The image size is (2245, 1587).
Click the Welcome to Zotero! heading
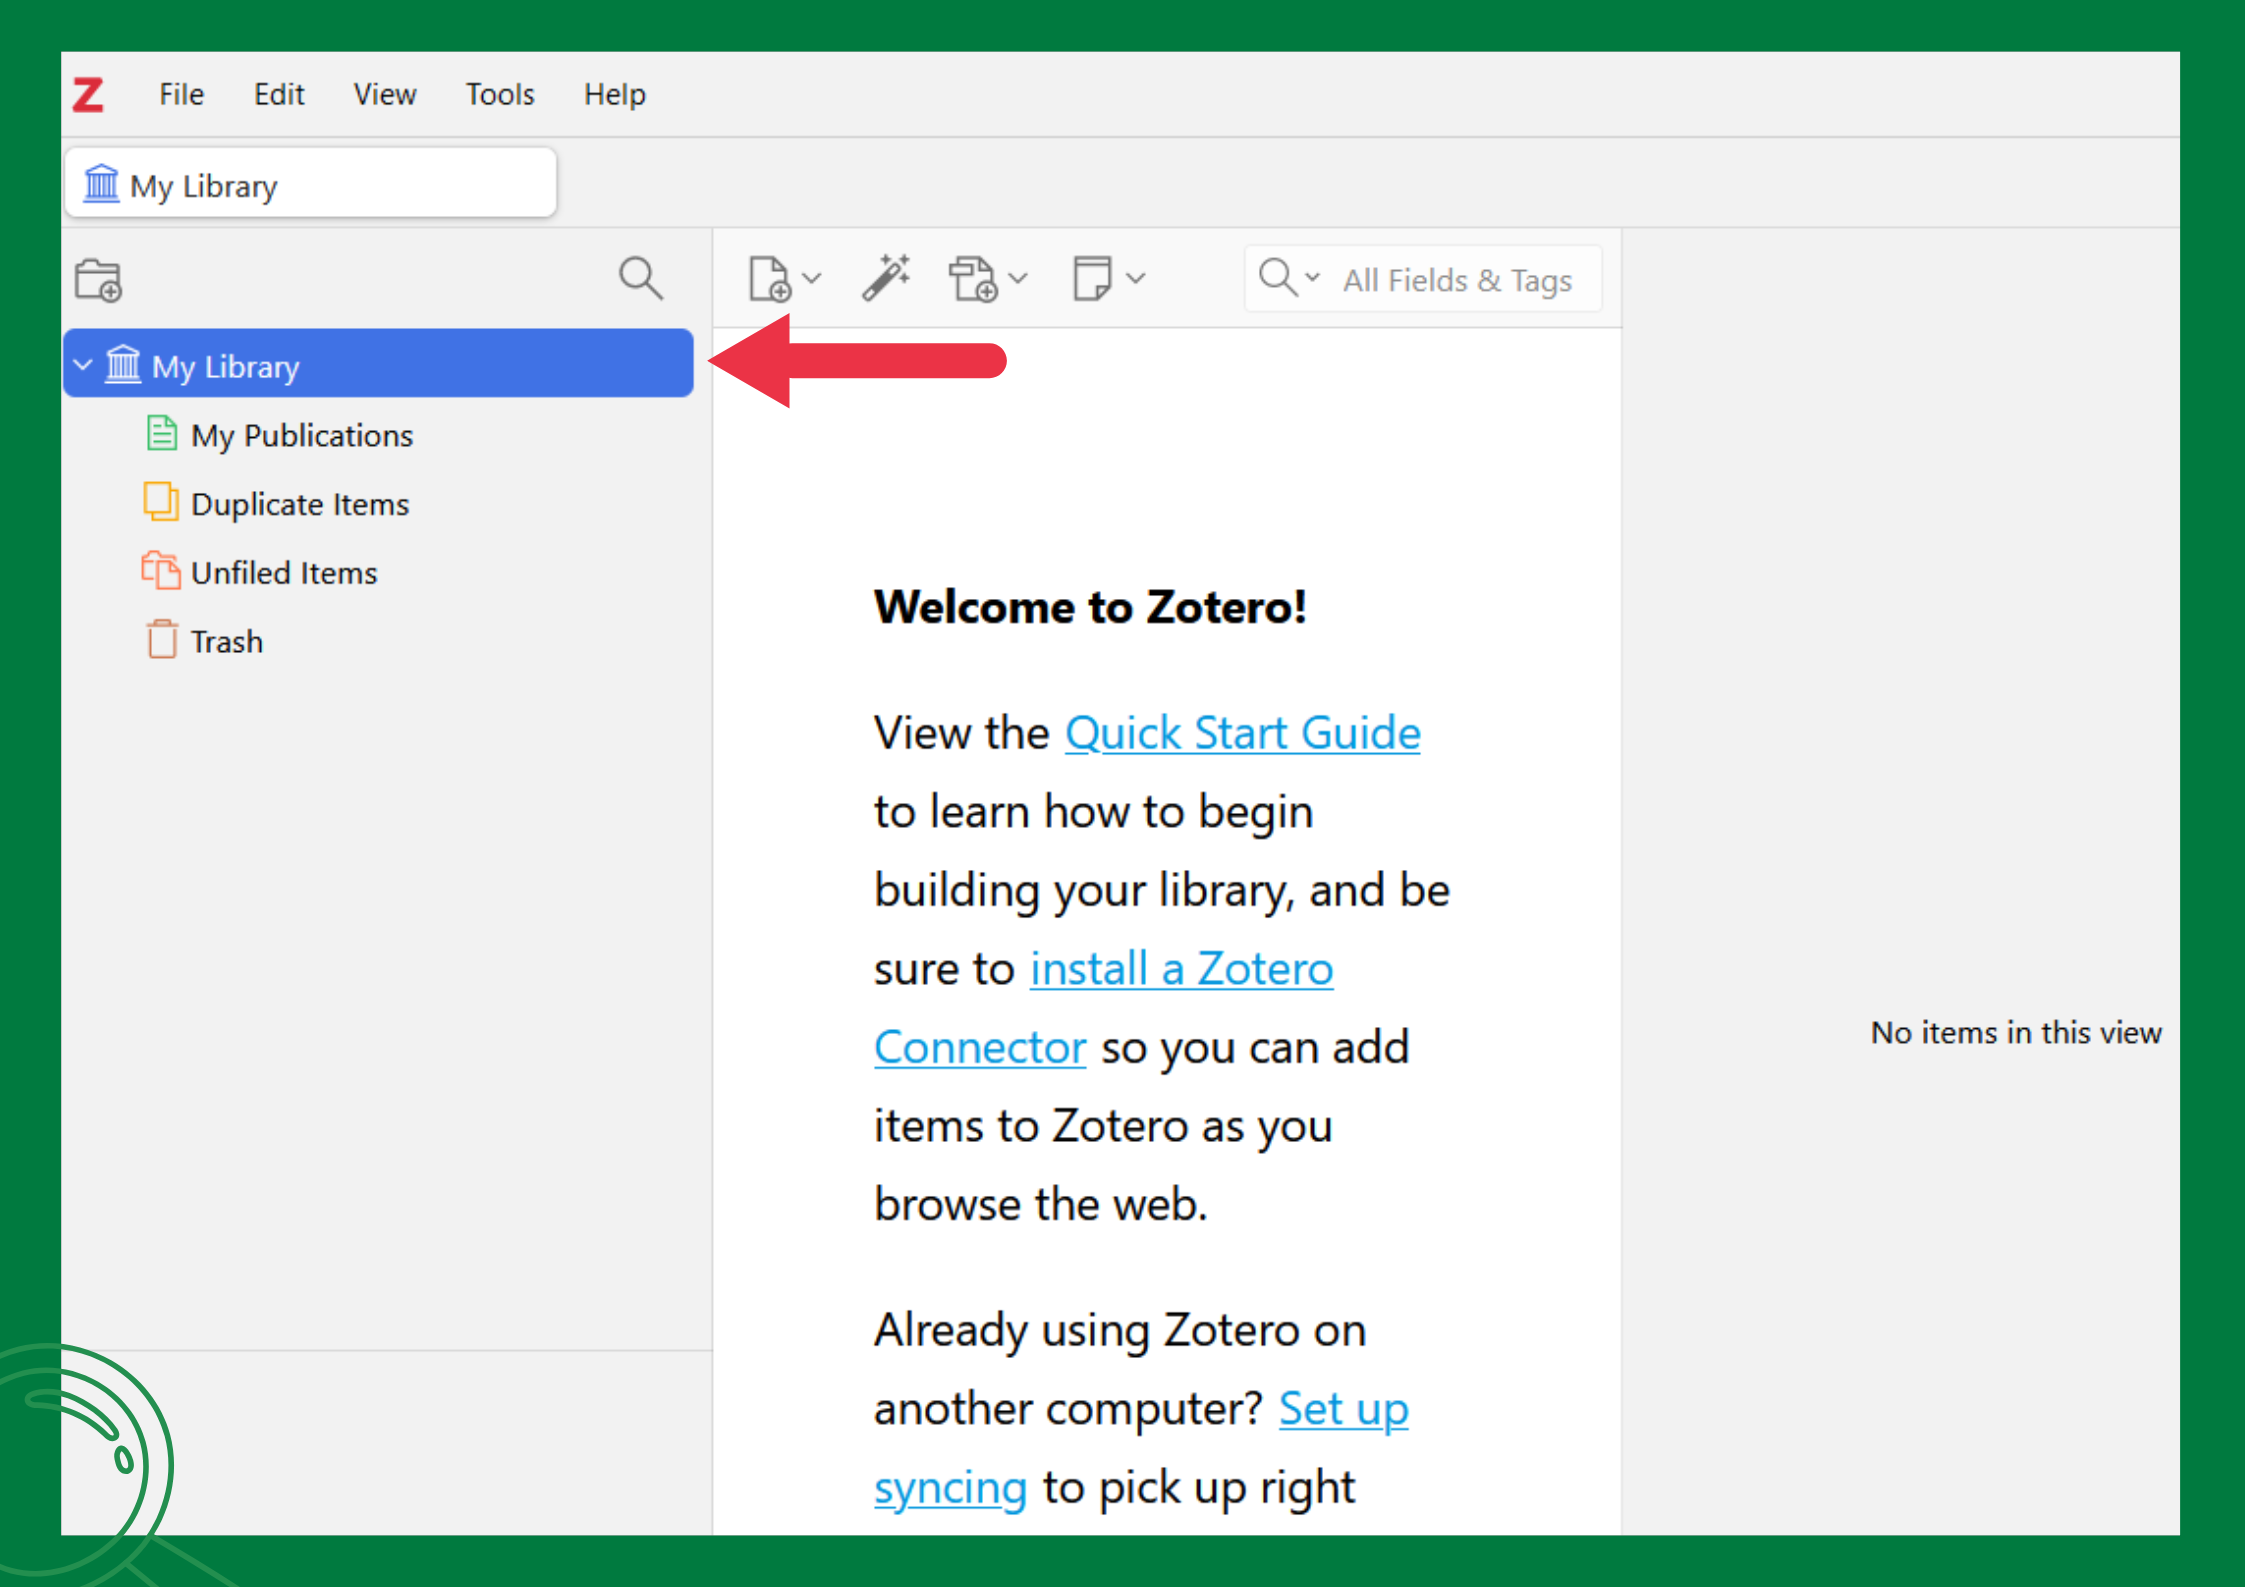click(x=1090, y=607)
